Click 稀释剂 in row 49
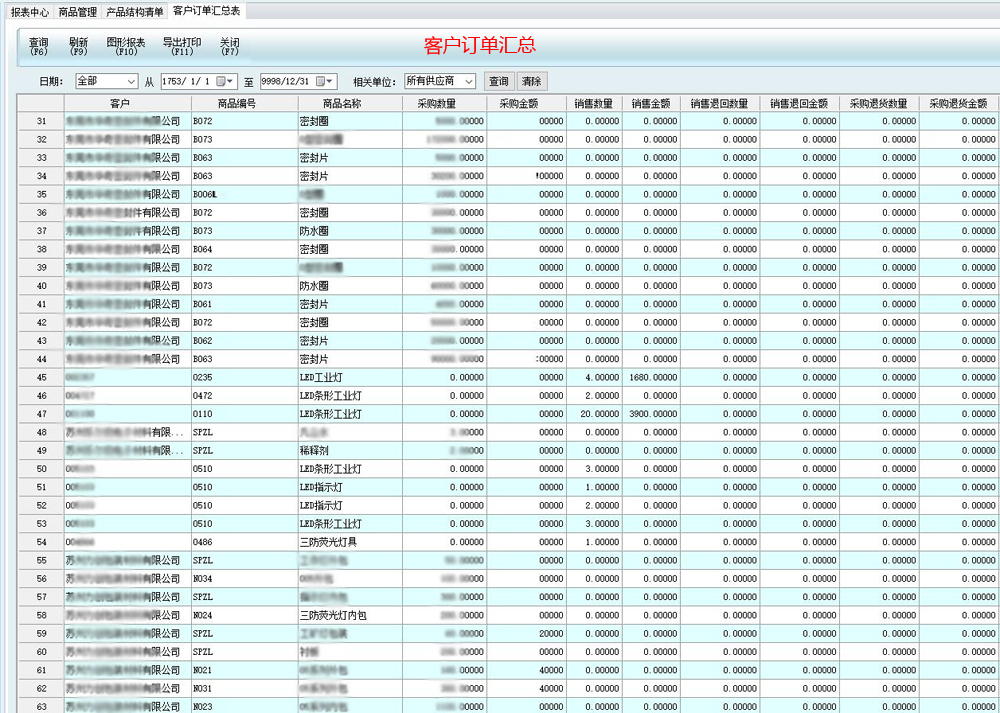 tap(314, 451)
